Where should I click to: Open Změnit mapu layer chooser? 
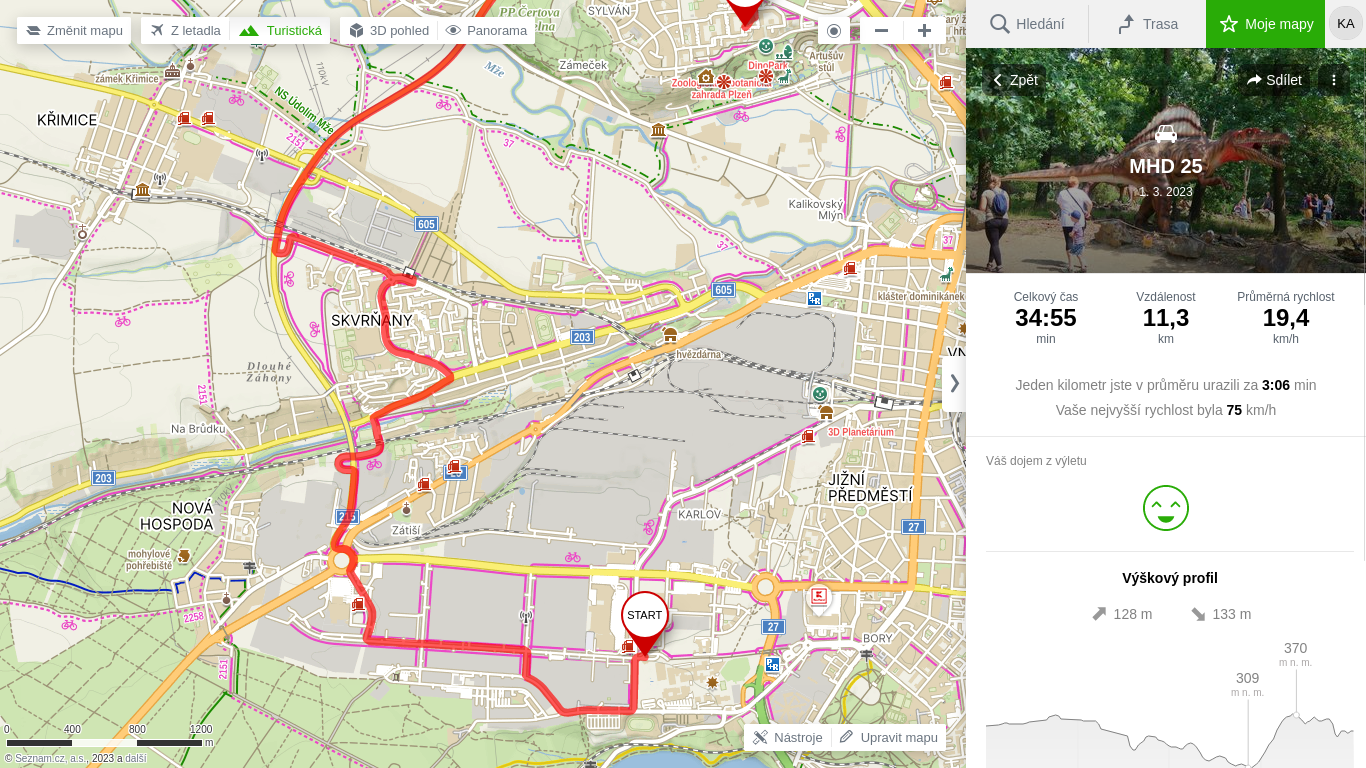click(74, 30)
